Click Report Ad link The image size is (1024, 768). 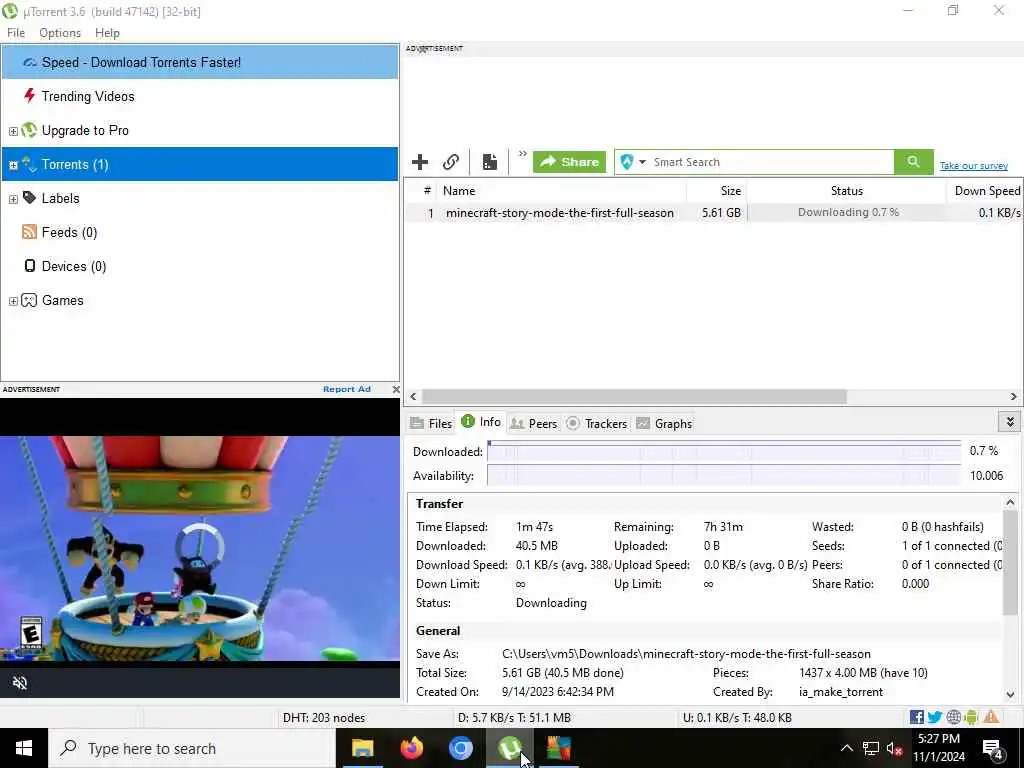coord(347,389)
